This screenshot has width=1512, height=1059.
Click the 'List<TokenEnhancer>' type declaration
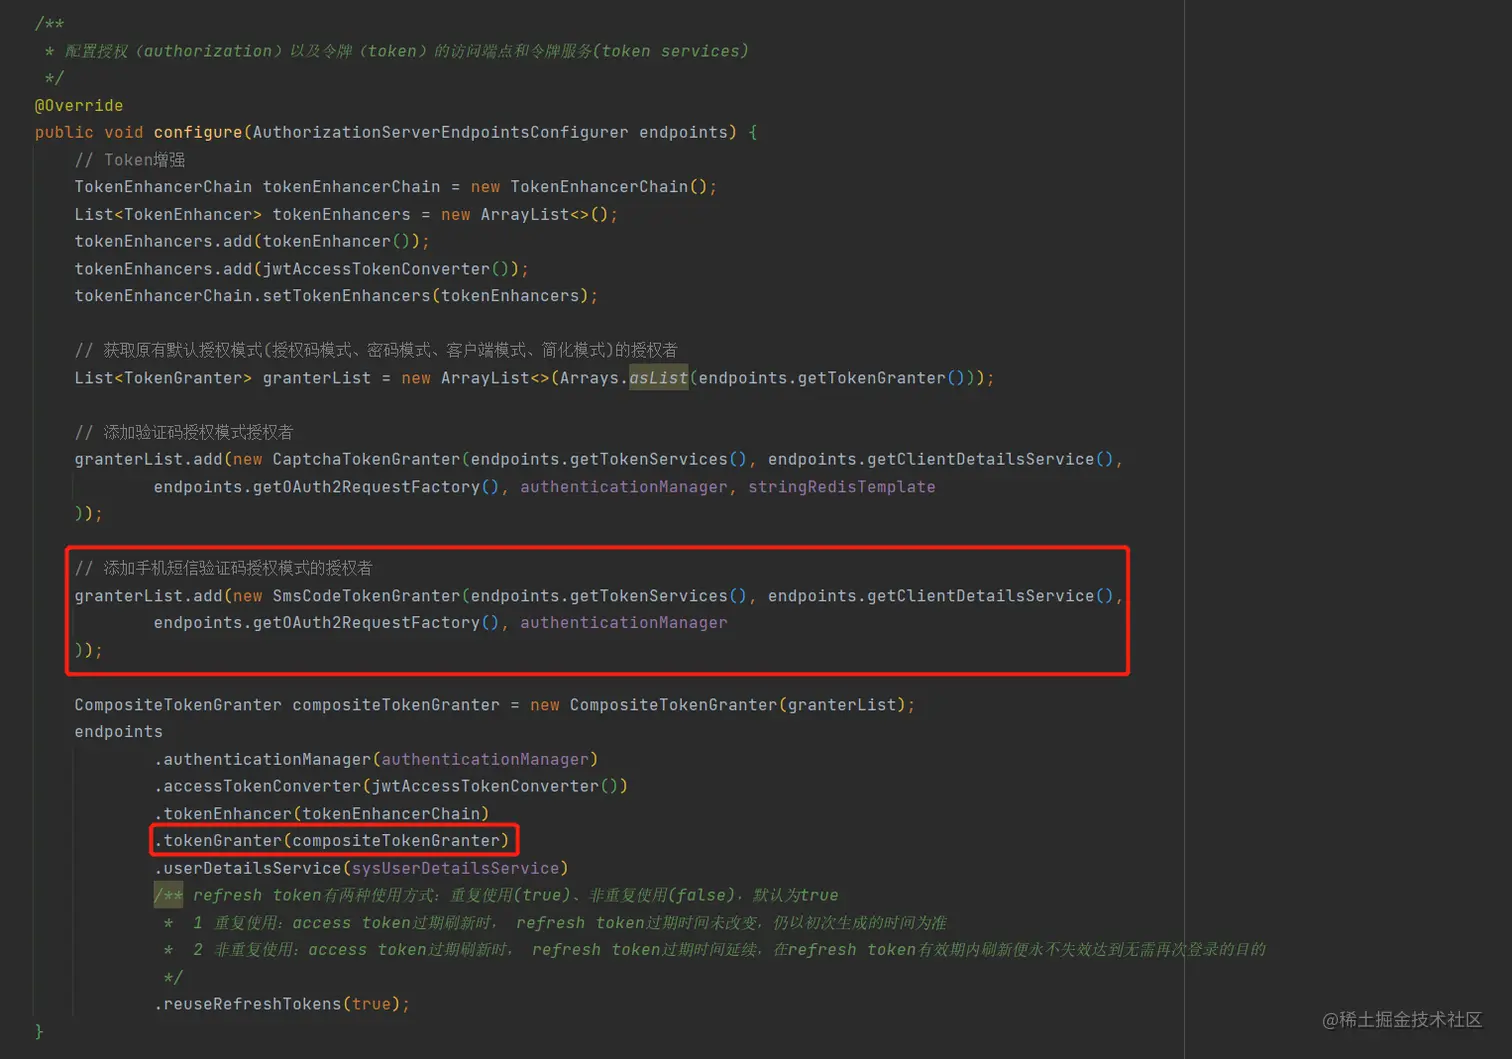[169, 214]
